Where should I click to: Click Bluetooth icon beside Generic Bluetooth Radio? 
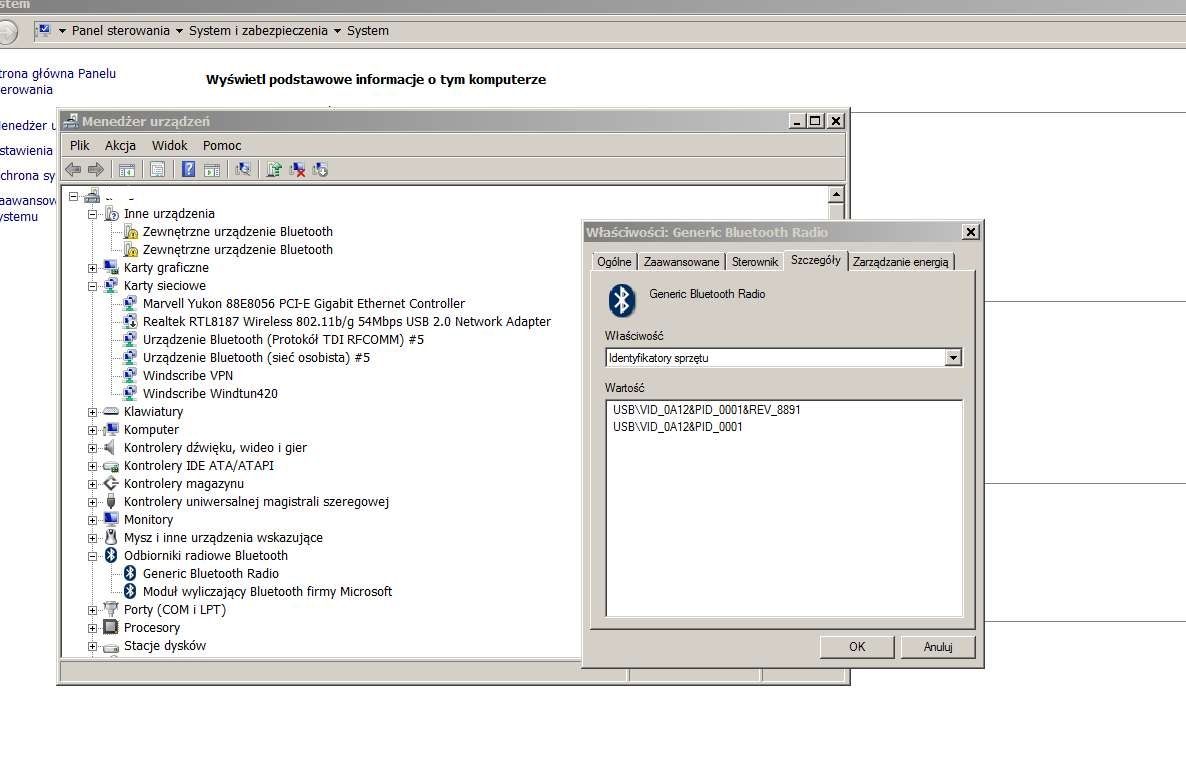pyautogui.click(x=130, y=574)
